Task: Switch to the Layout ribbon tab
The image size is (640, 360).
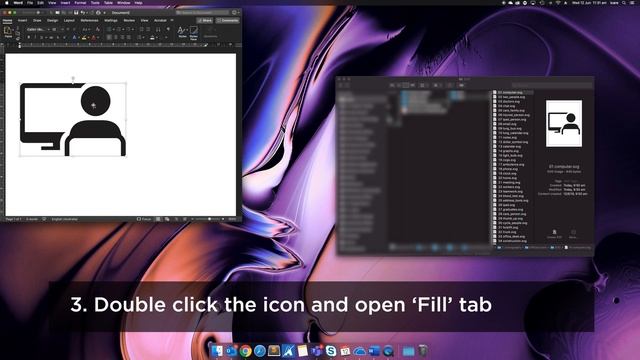Action: 69,20
